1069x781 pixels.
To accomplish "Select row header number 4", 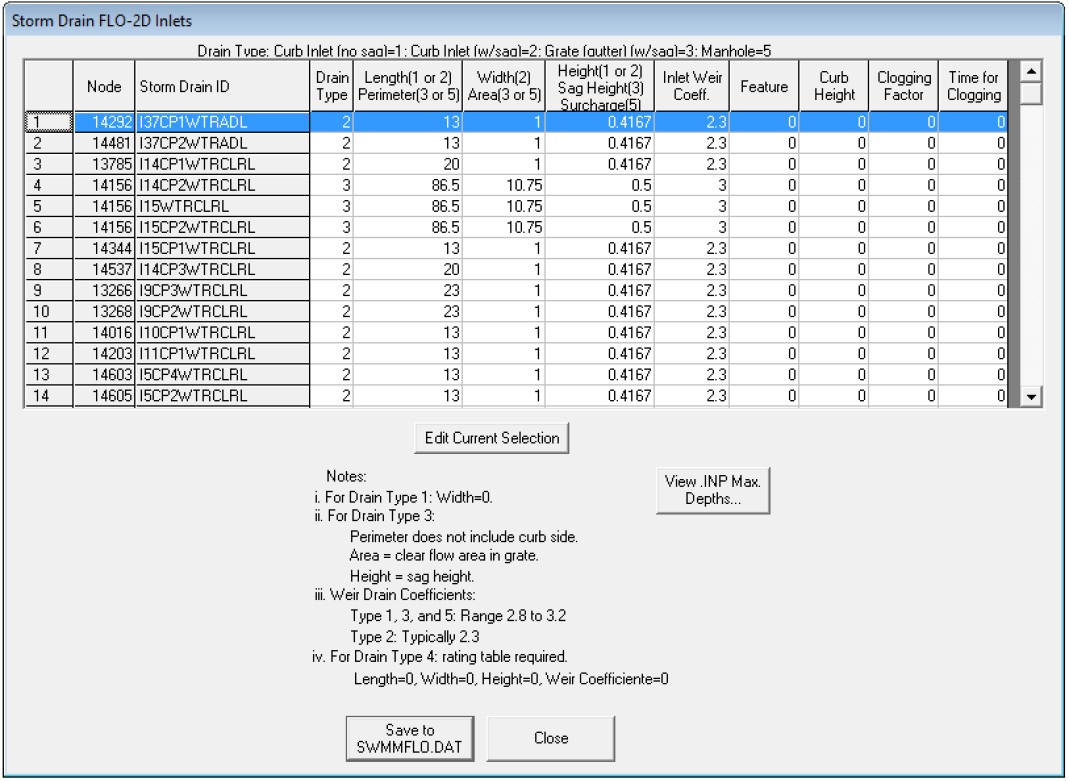I will click(x=48, y=185).
